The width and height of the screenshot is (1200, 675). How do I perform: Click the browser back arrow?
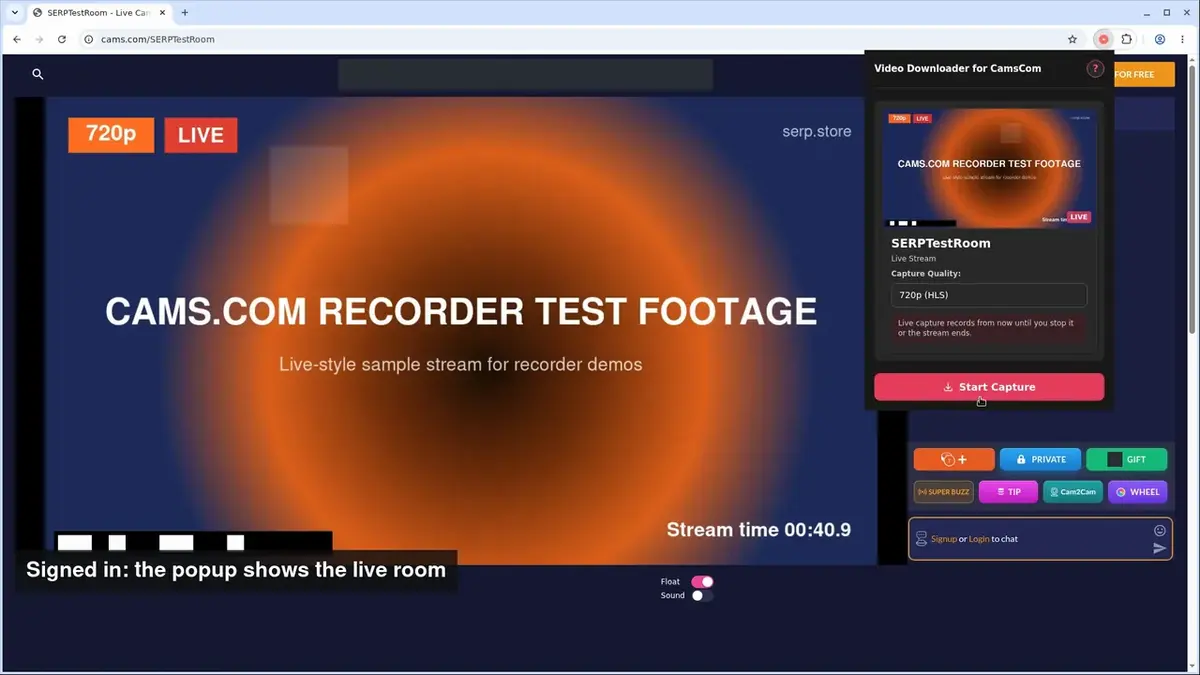pos(17,39)
